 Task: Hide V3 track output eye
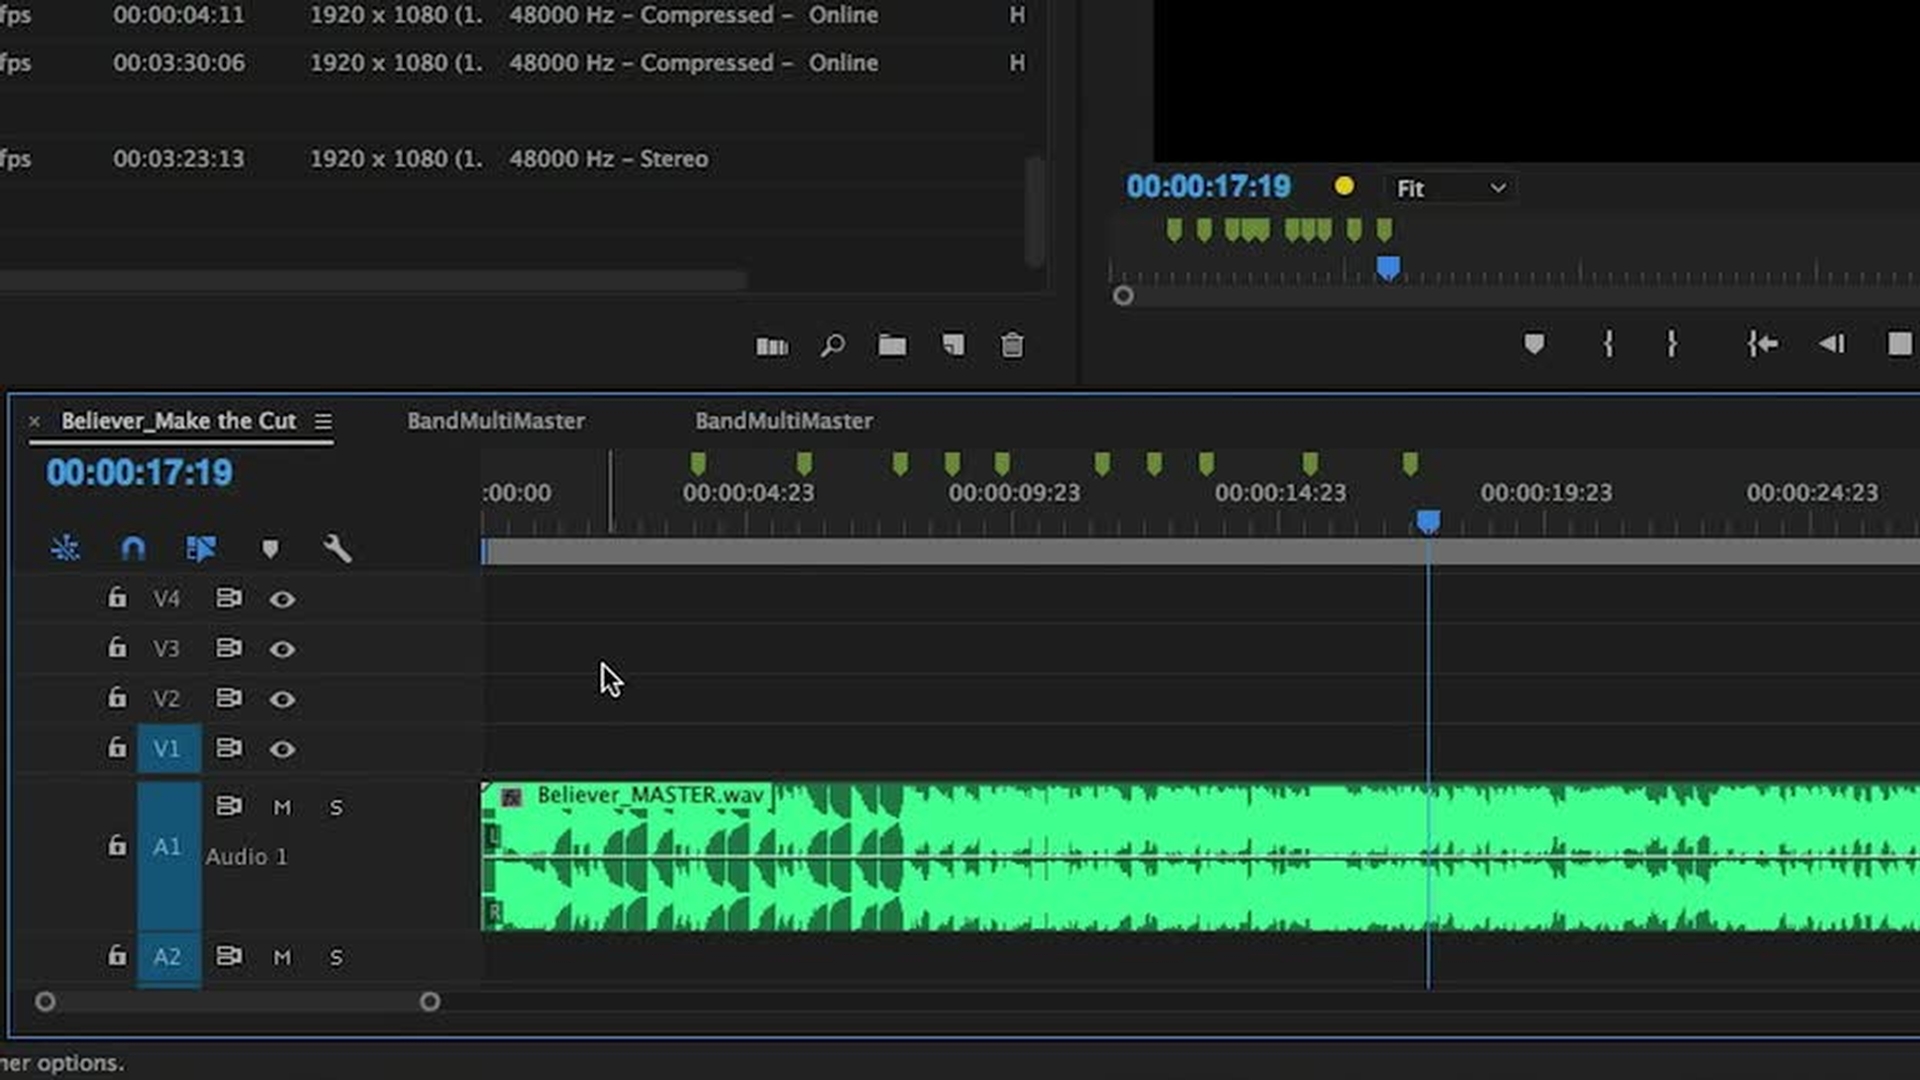point(282,649)
